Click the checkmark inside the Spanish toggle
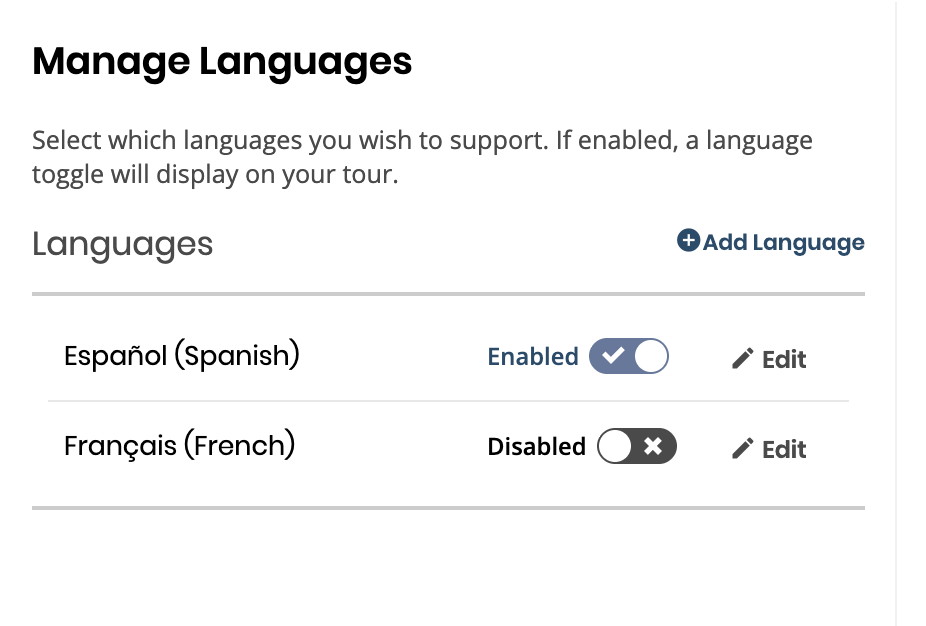The width and height of the screenshot is (926, 626). pos(613,357)
